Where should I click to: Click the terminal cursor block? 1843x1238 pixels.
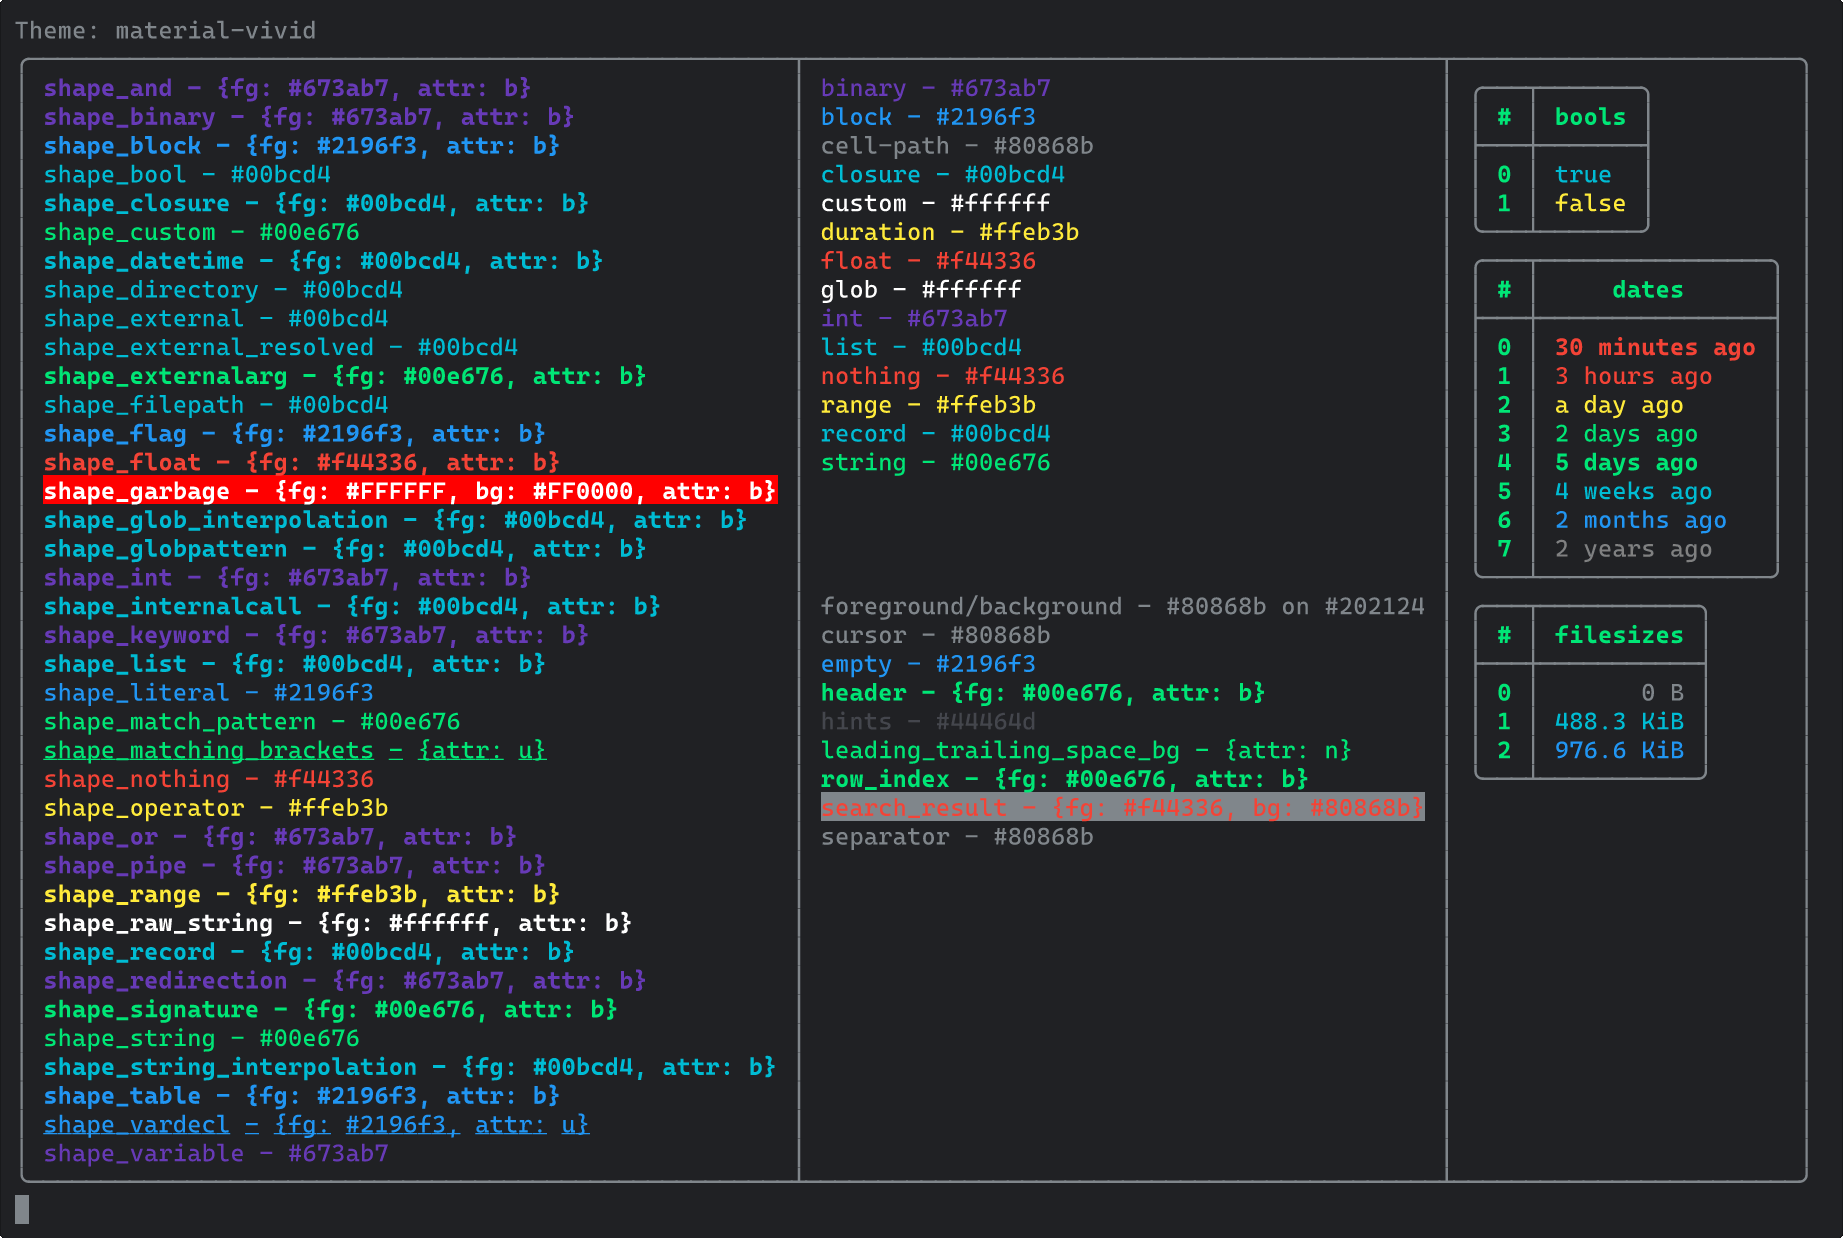[x=22, y=1209]
